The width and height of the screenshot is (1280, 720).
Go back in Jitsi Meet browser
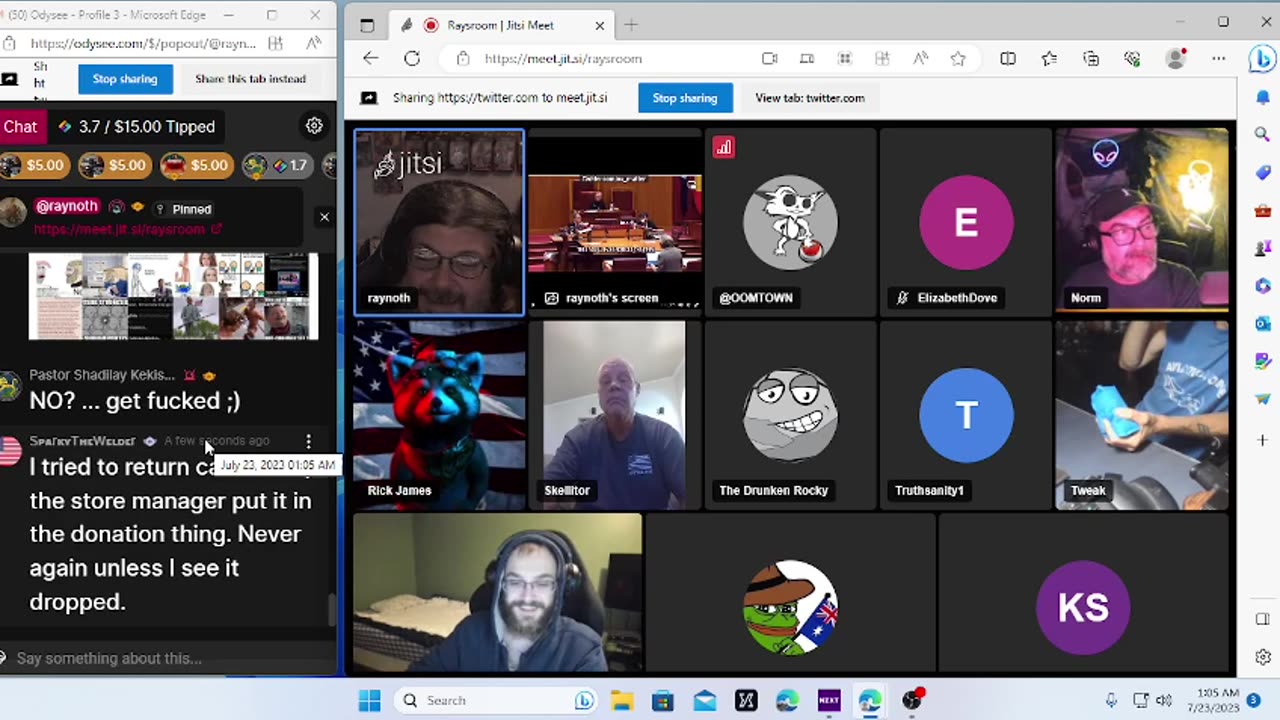click(371, 58)
